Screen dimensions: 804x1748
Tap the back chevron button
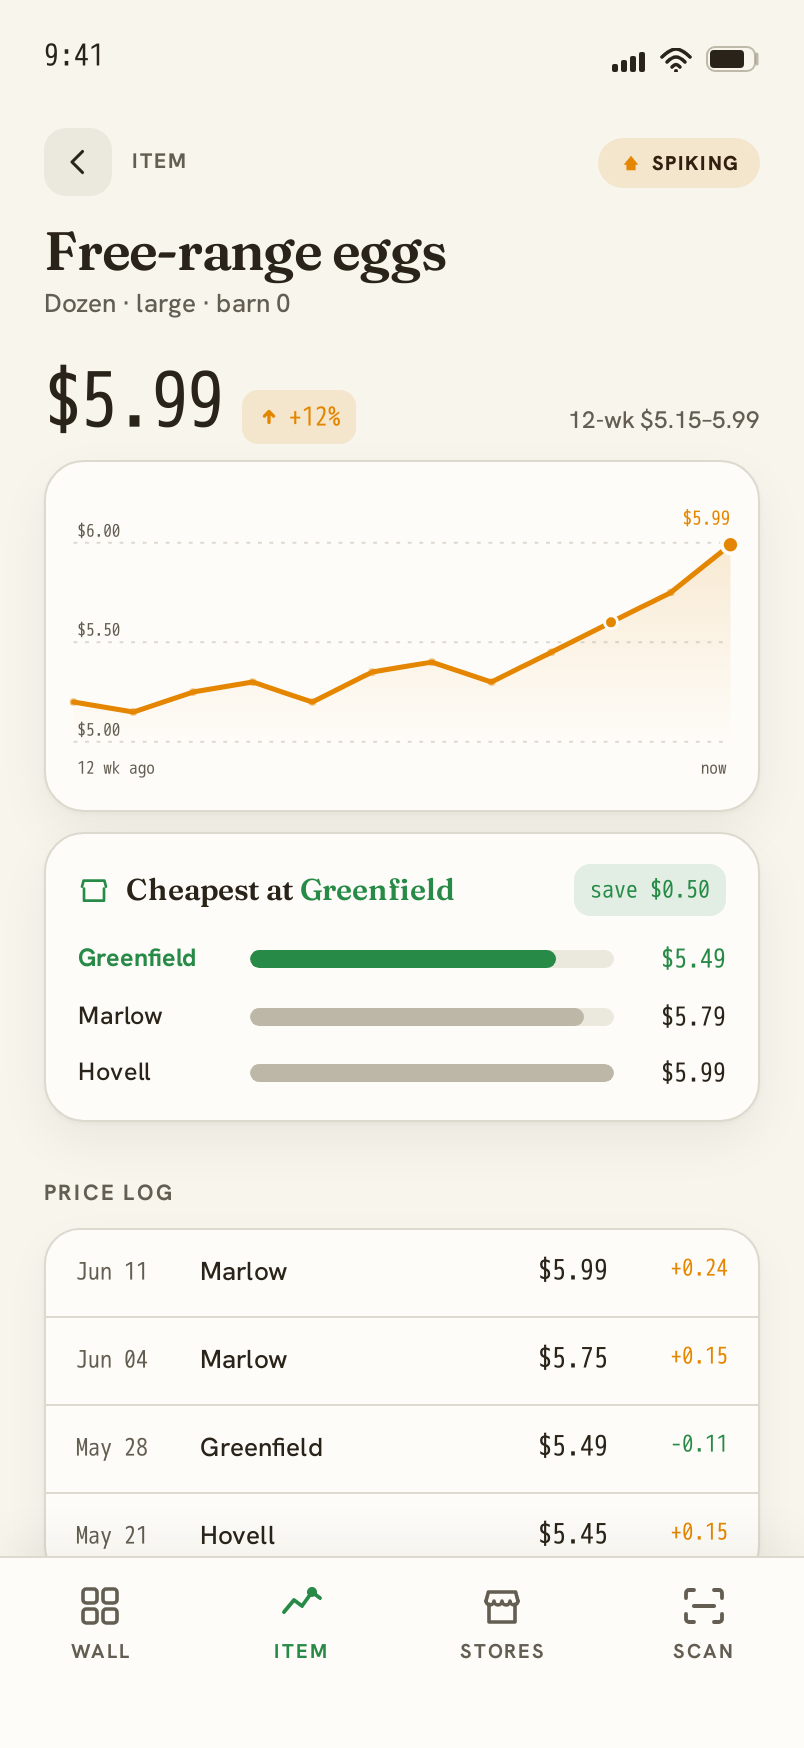click(78, 162)
